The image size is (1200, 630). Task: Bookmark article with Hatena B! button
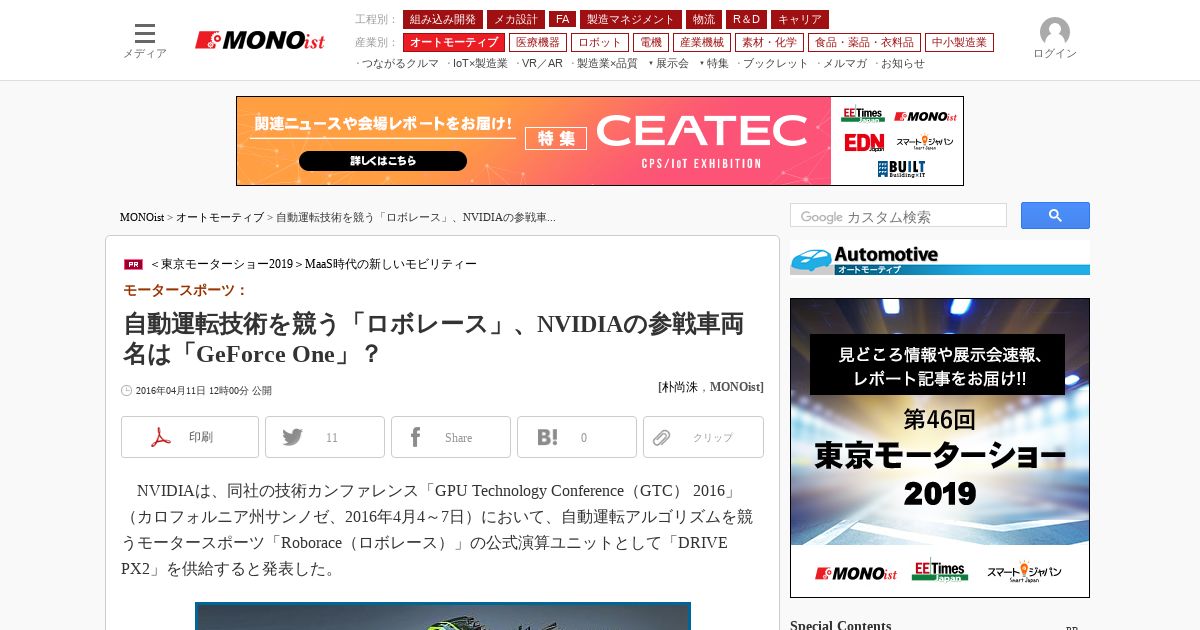click(577, 437)
